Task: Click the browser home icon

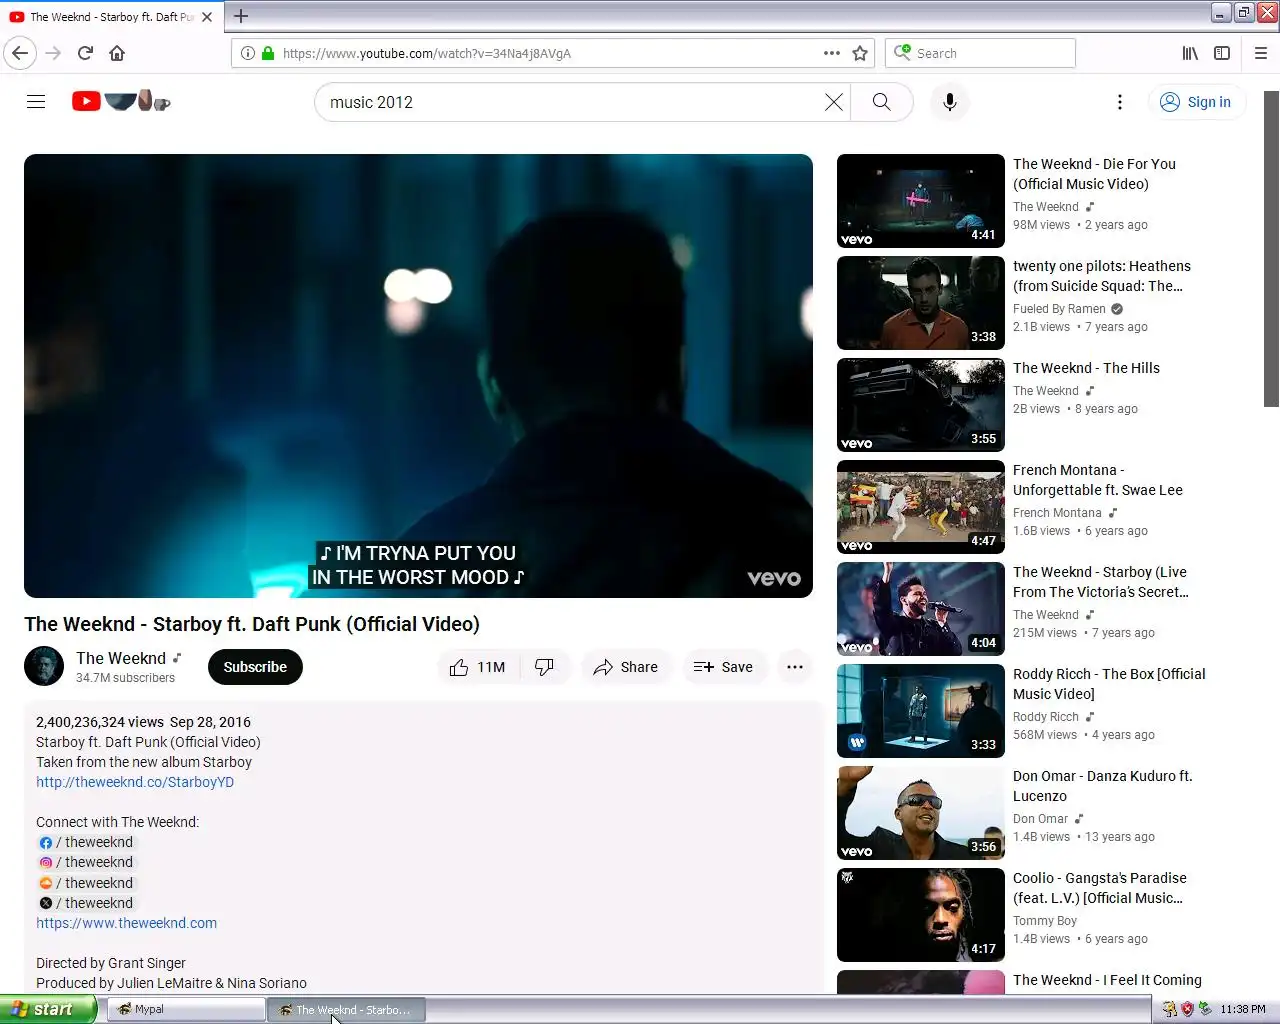Action: [117, 53]
